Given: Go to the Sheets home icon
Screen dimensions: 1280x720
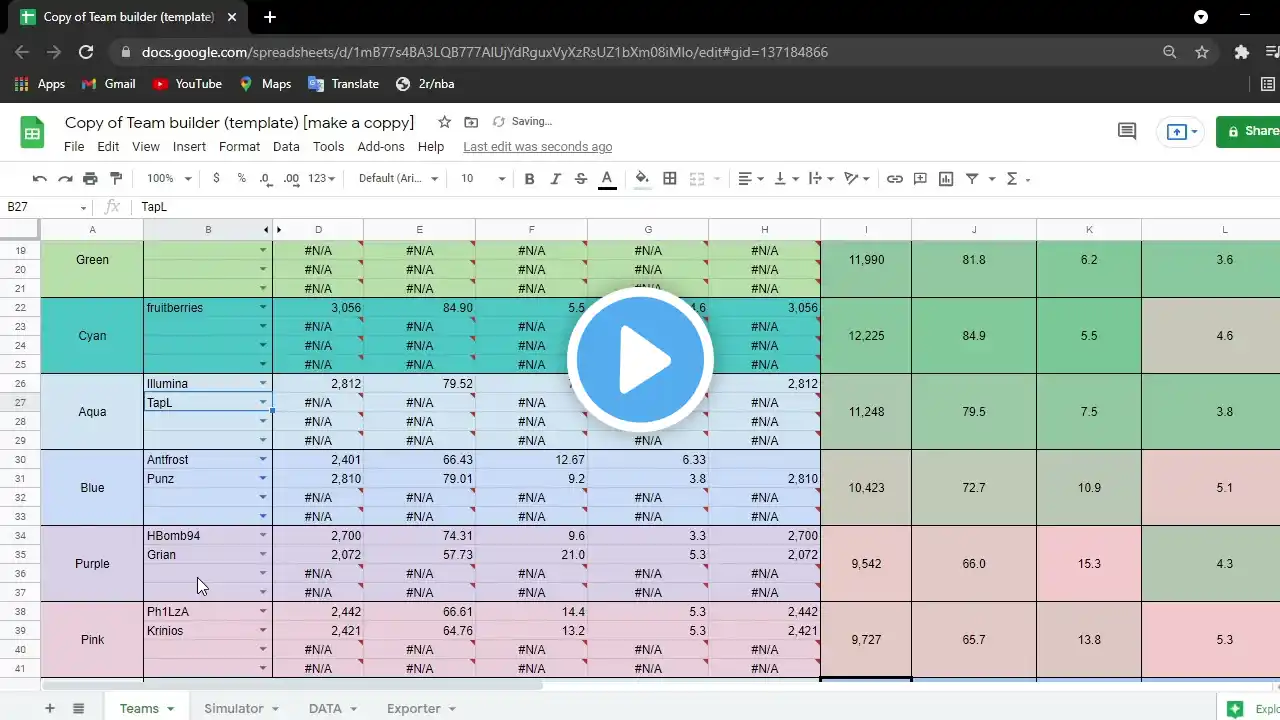Looking at the screenshot, I should point(33,132).
